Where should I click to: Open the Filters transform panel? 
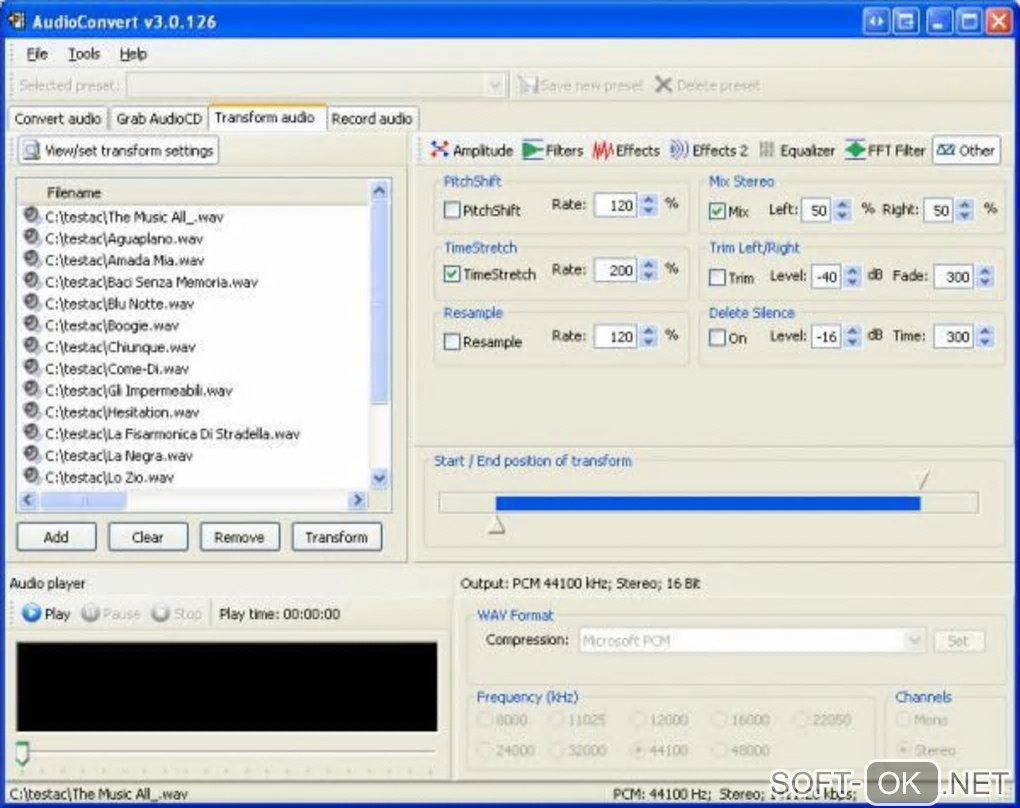pos(552,150)
